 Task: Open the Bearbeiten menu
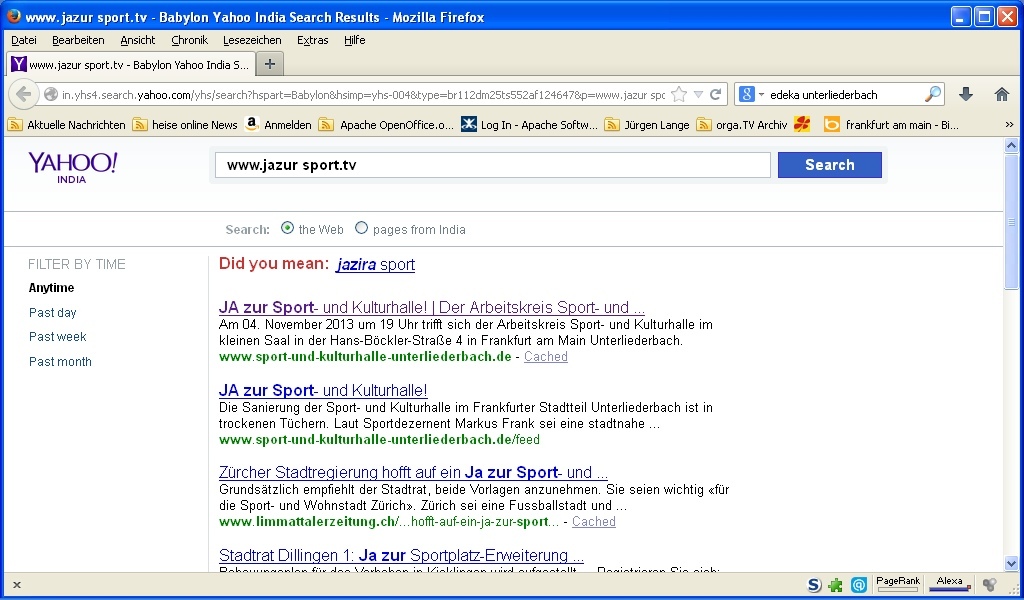(78, 40)
